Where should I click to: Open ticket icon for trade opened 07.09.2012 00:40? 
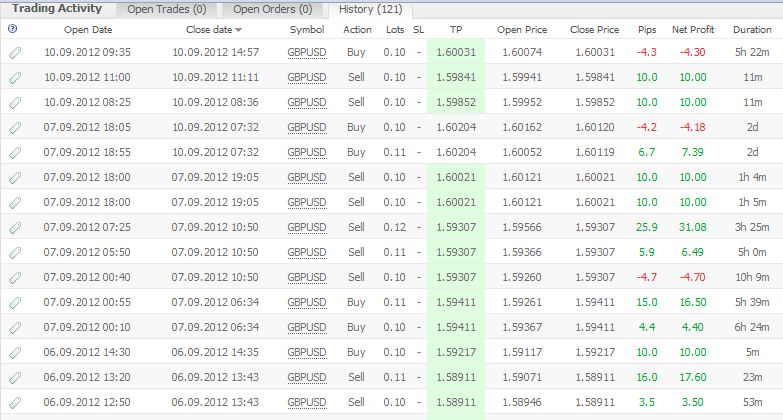coord(15,277)
